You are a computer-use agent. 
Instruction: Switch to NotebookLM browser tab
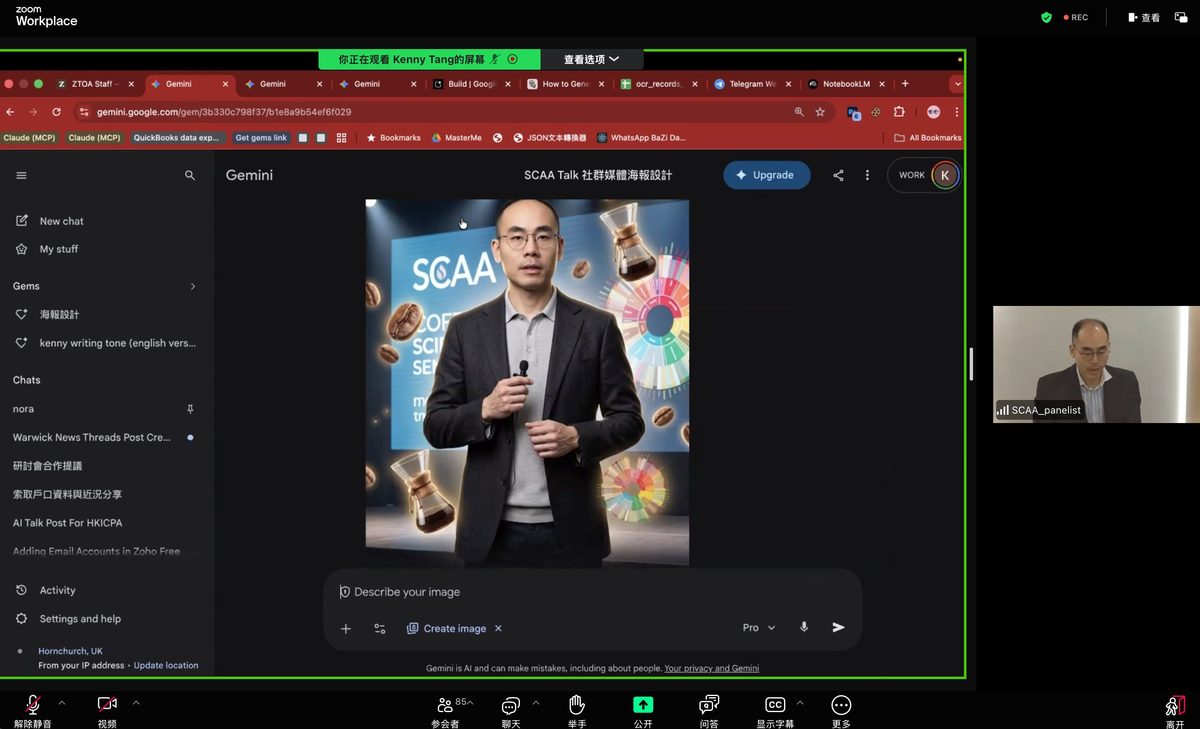click(x=846, y=84)
